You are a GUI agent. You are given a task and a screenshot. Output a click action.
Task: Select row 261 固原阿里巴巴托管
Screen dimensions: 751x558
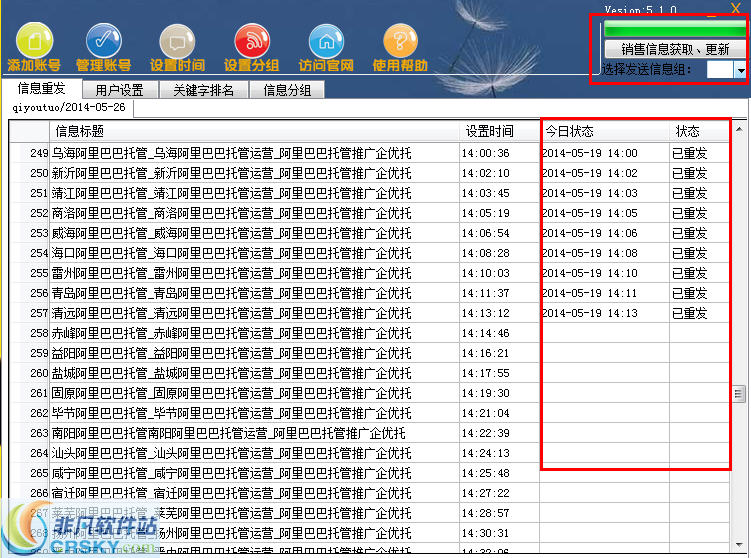coord(369,393)
